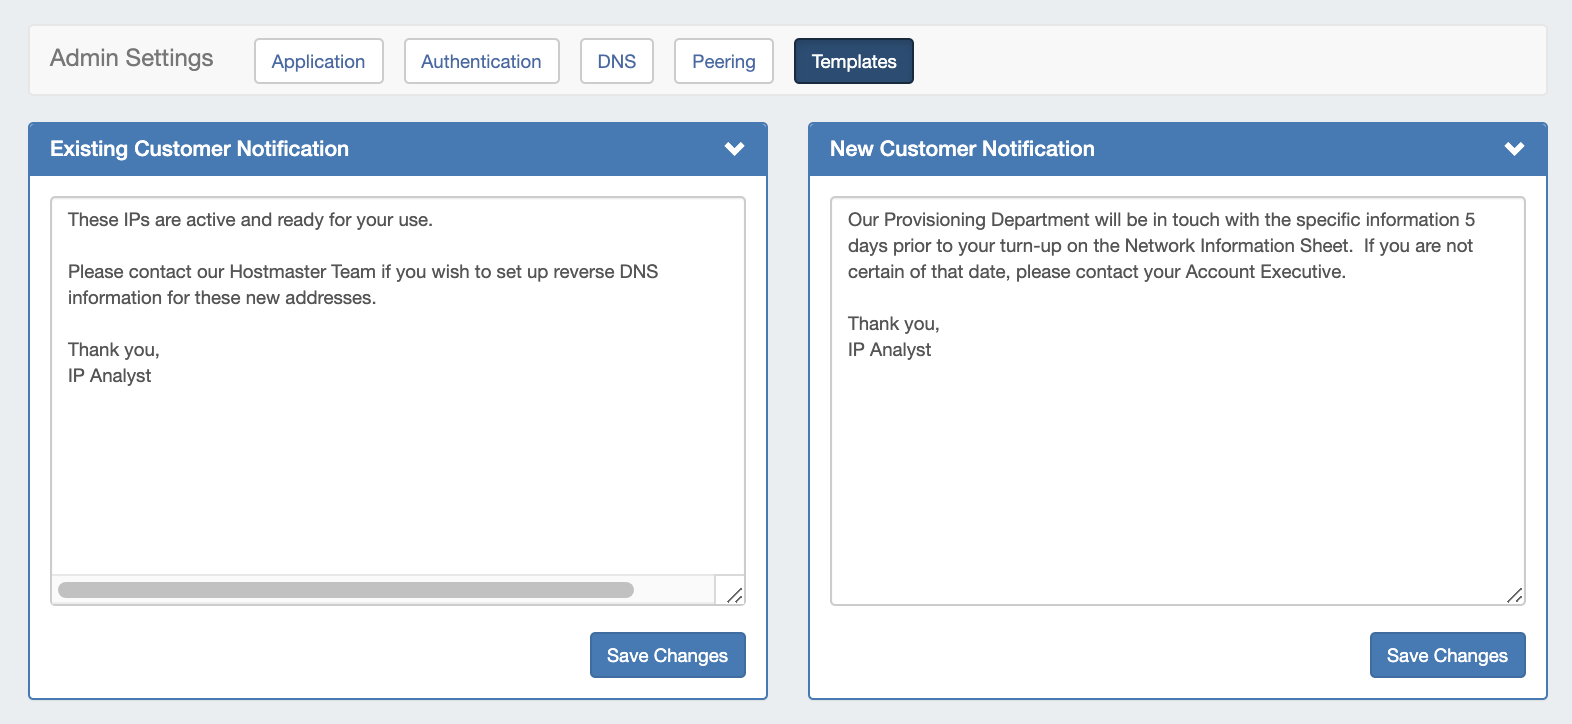Switch to the Authentication tab

tap(481, 61)
